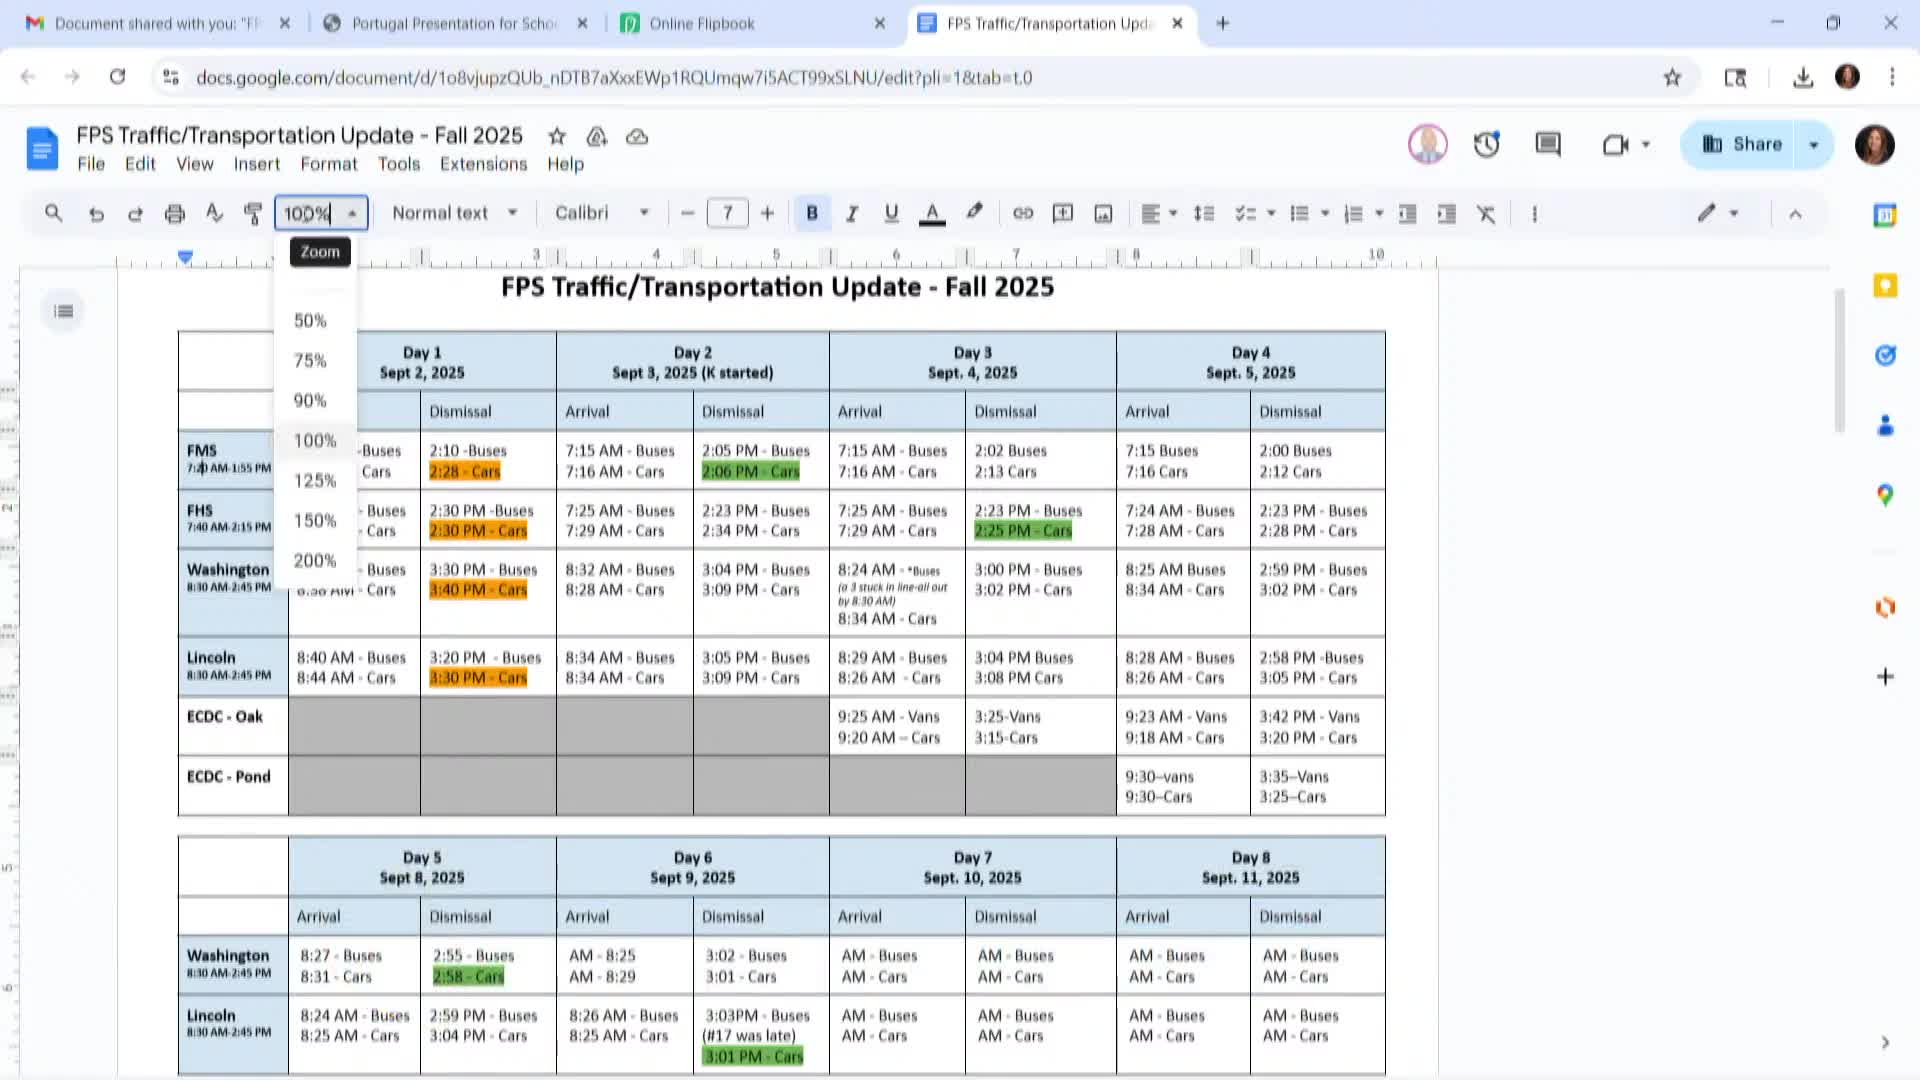Open version history clock icon

[1486, 144]
